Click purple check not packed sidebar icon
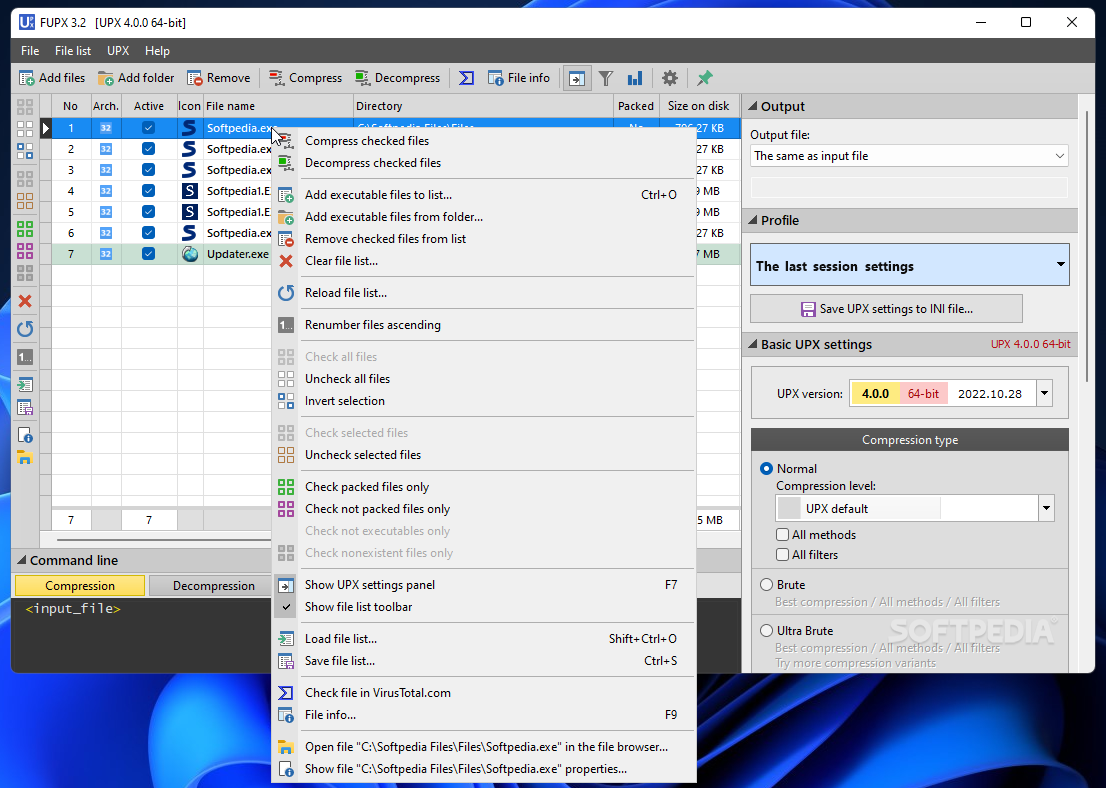The height and width of the screenshot is (788, 1106). coord(25,250)
